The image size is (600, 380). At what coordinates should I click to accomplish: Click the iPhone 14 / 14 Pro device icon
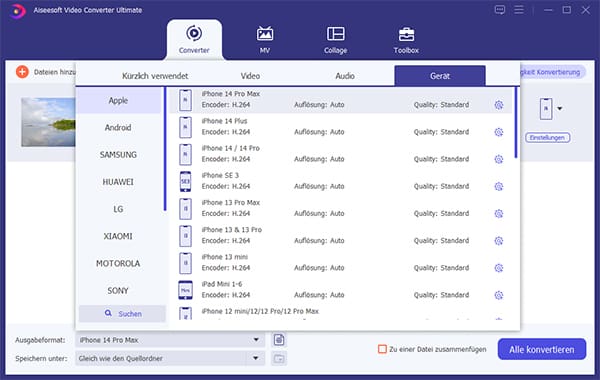pyautogui.click(x=186, y=154)
